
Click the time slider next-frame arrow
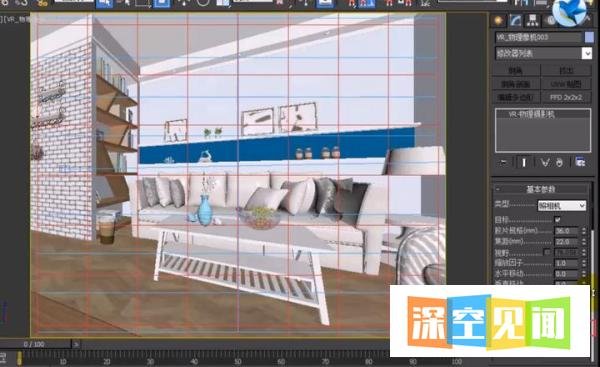click(x=76, y=344)
